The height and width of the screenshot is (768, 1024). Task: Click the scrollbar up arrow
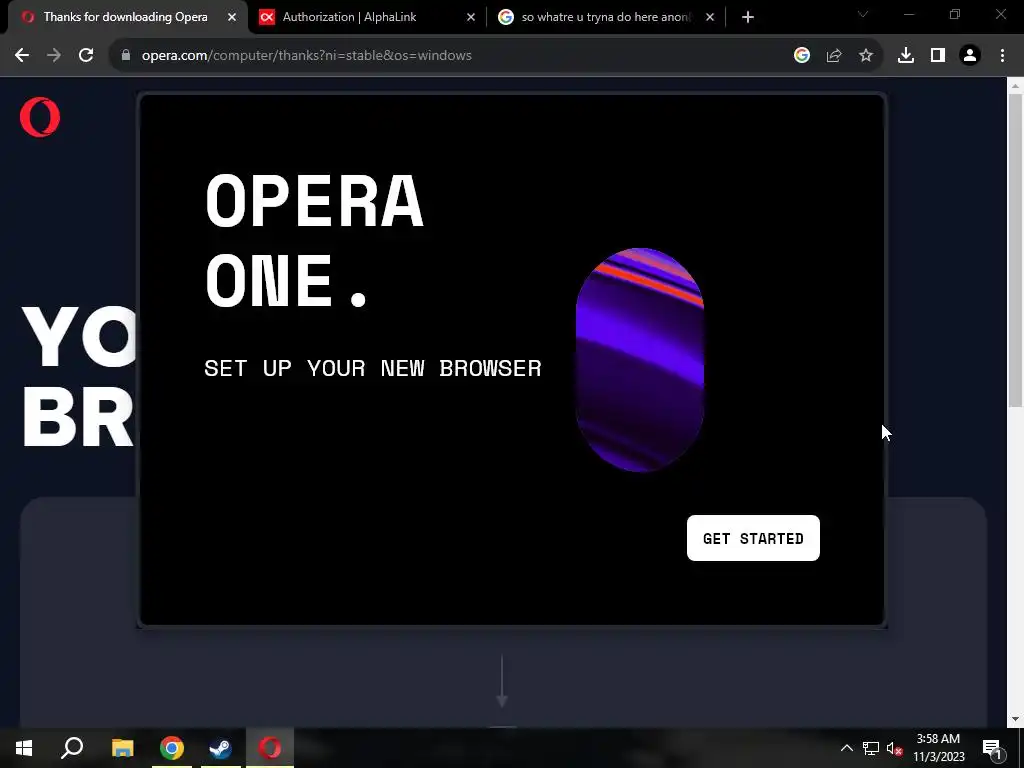(1015, 86)
